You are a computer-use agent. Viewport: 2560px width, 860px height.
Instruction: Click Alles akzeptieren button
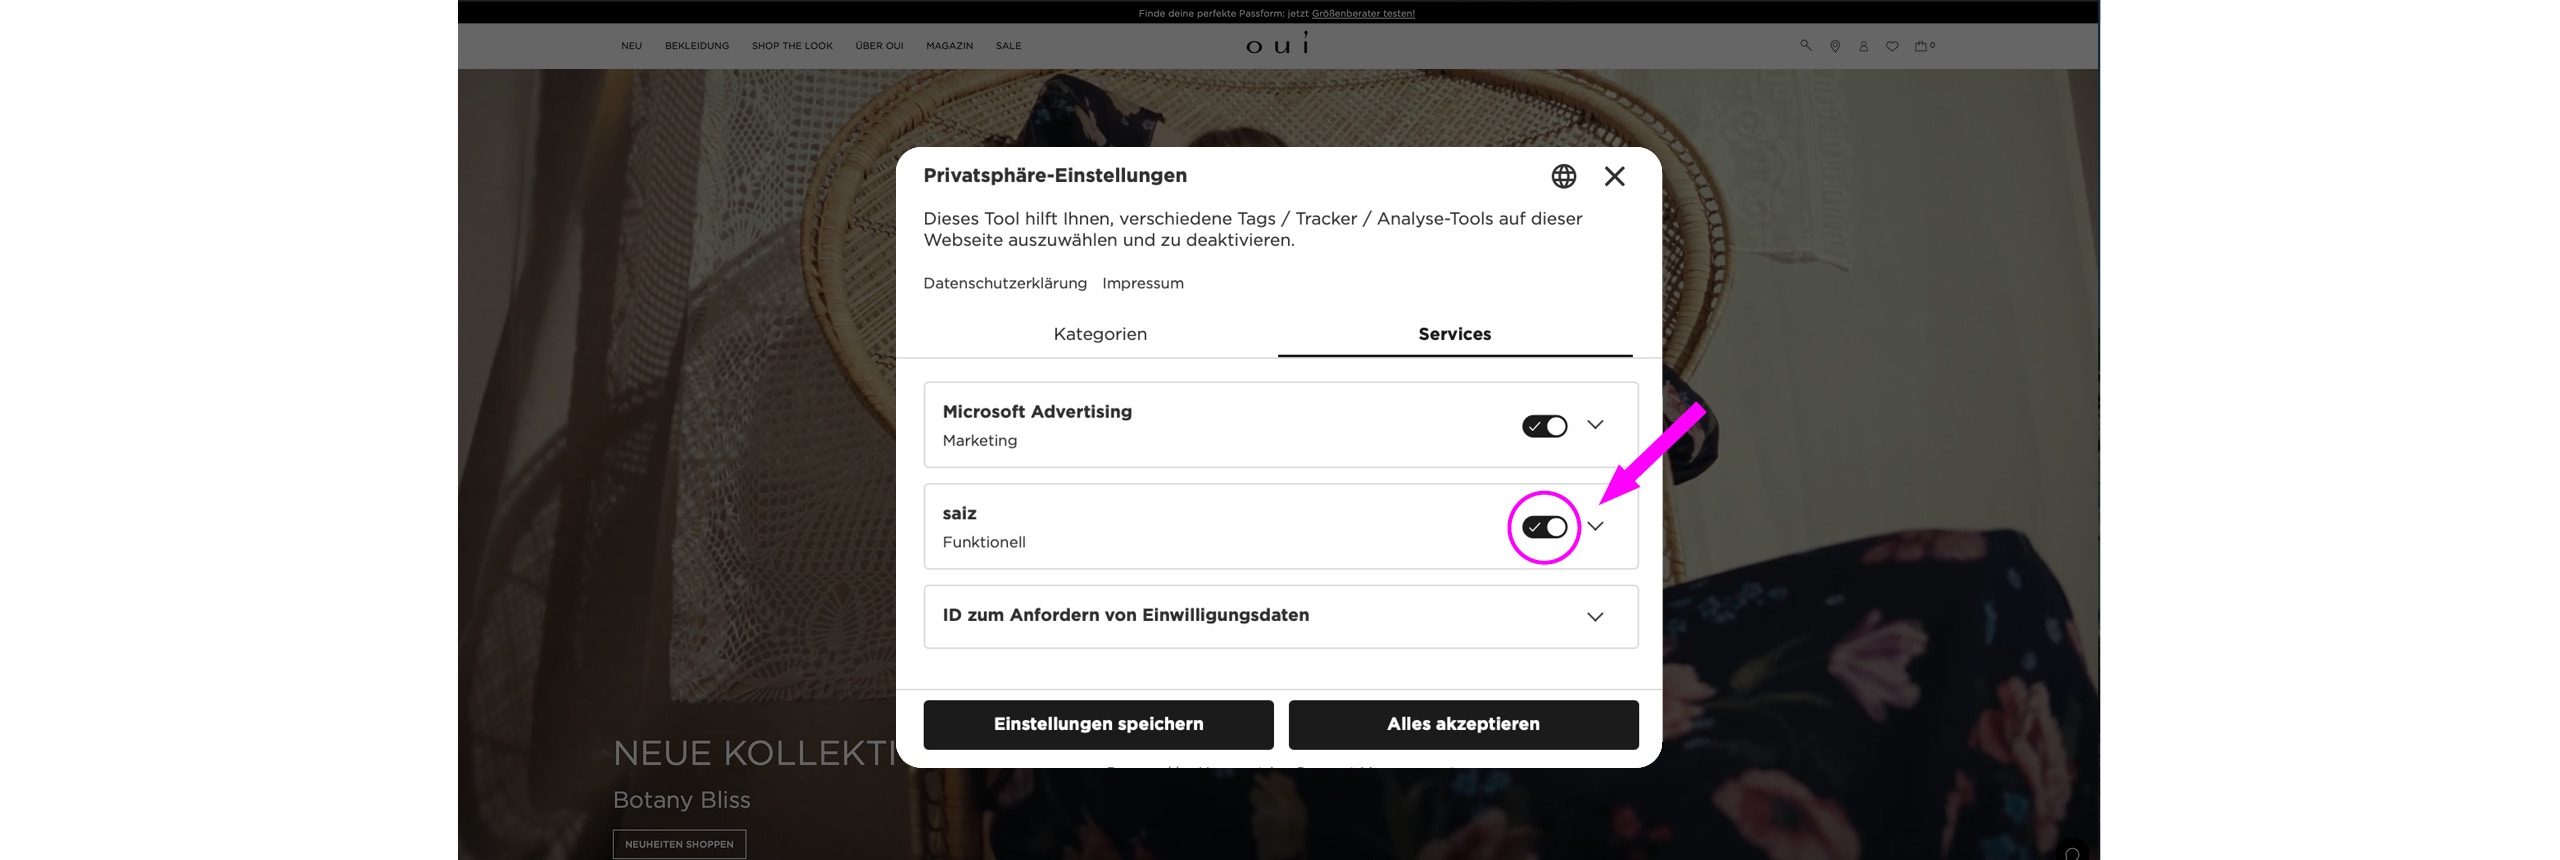(1463, 724)
